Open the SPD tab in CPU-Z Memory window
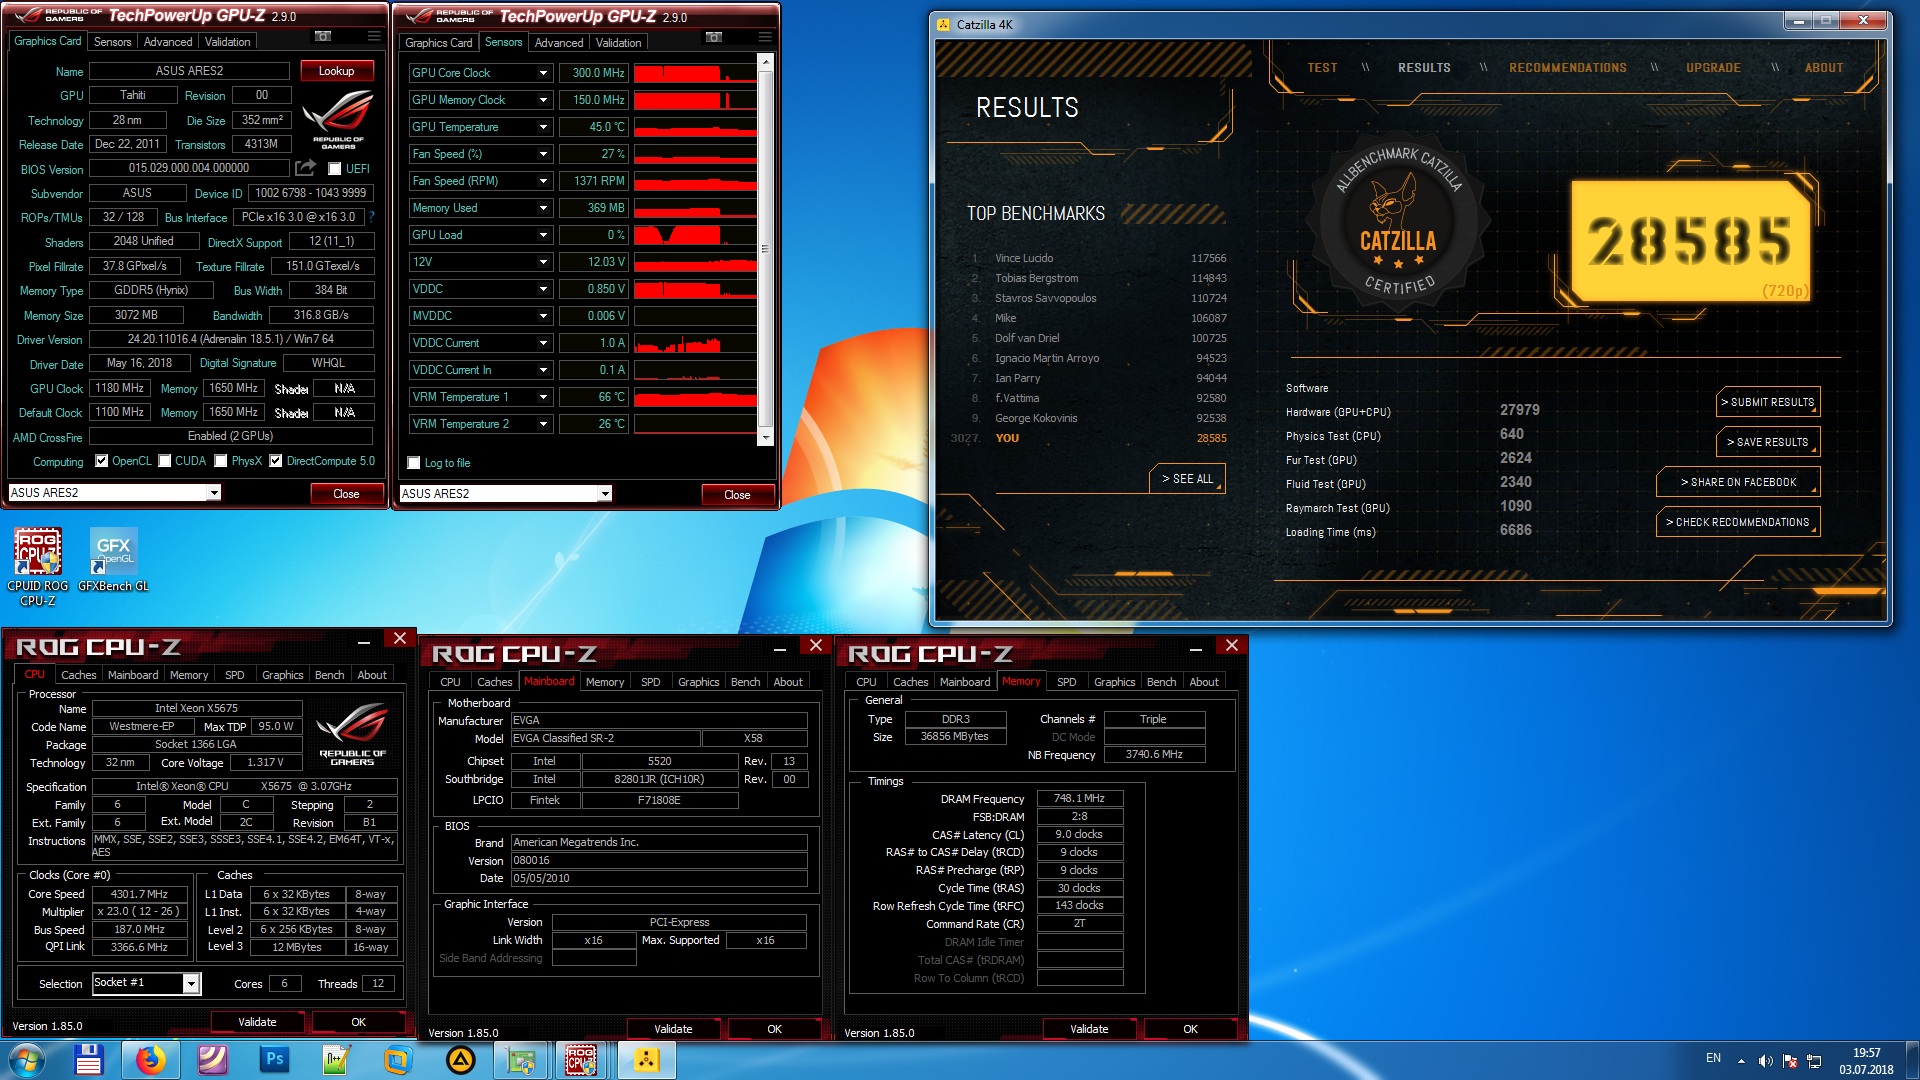Screen dimensions: 1920x1080 pyautogui.click(x=1066, y=682)
